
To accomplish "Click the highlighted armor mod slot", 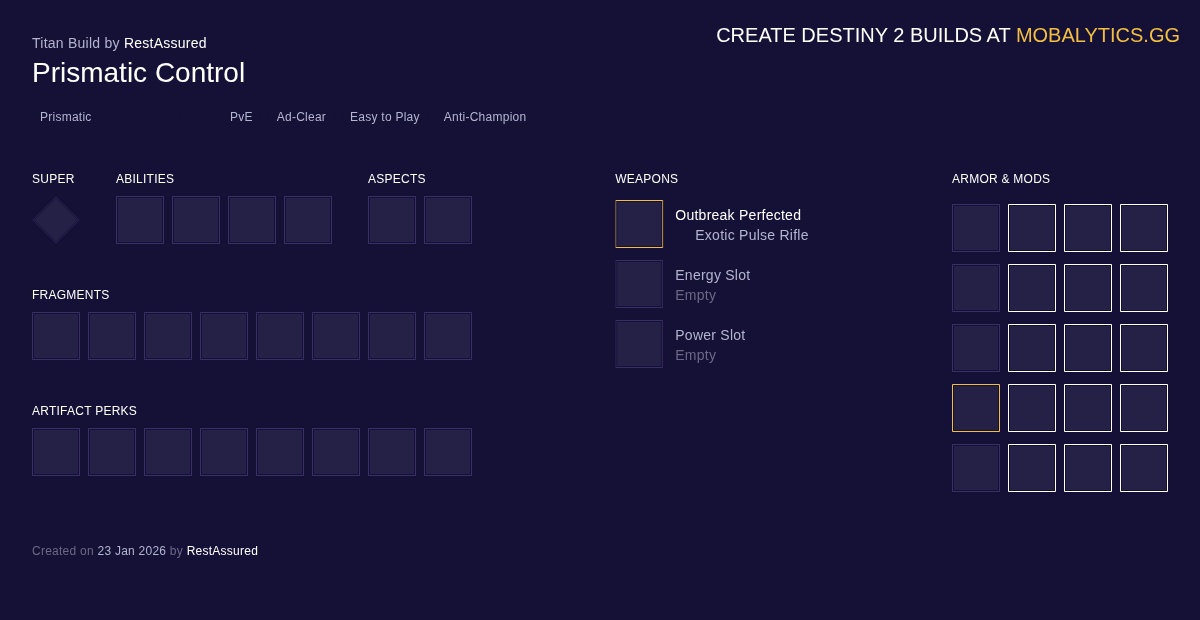I will [976, 408].
